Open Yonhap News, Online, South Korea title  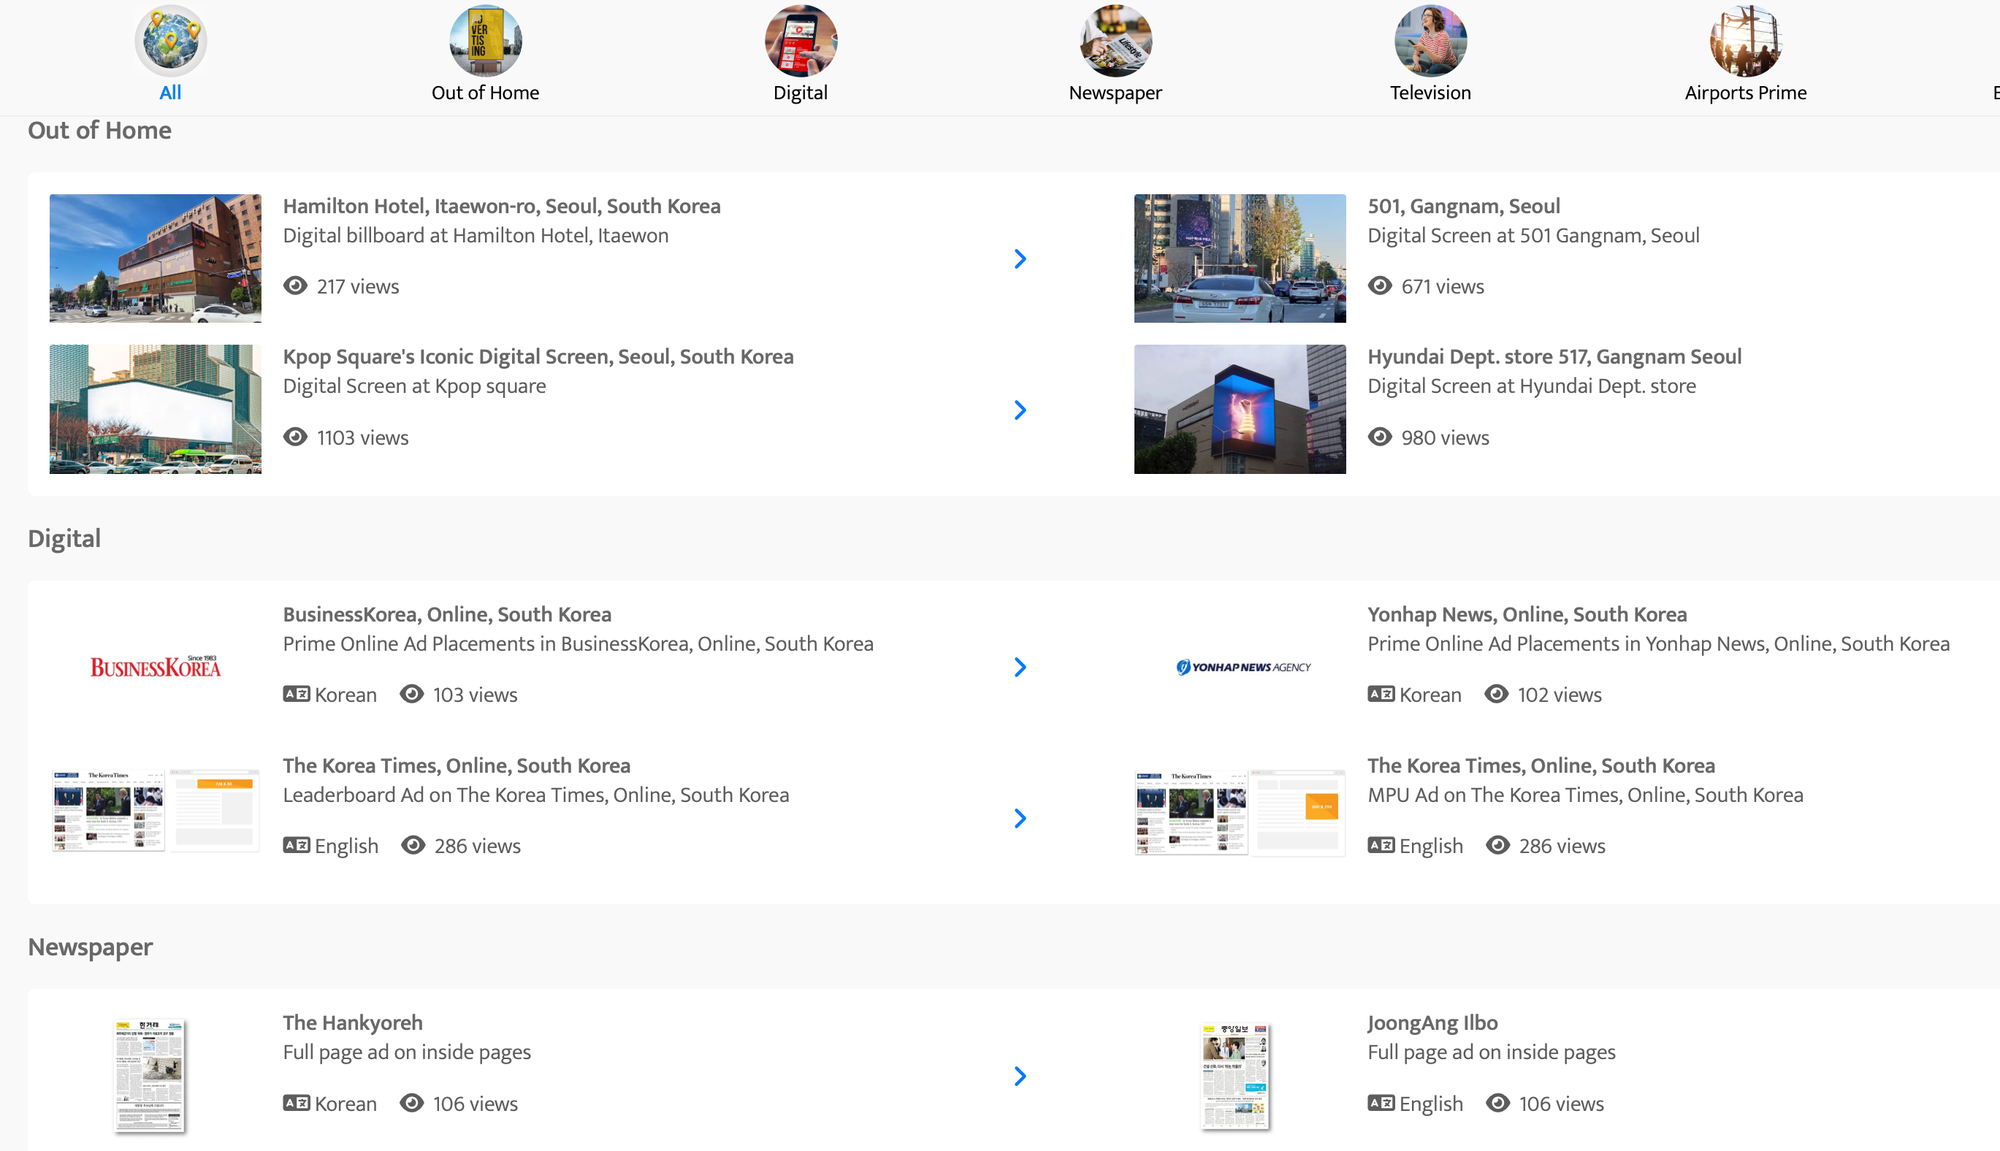click(x=1527, y=615)
